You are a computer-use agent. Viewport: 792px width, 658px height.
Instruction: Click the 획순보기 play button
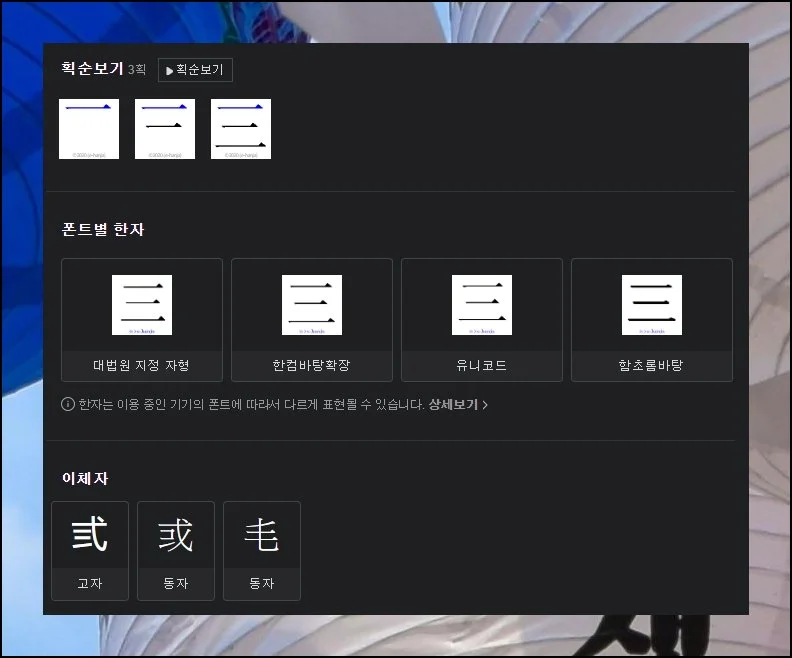[195, 70]
